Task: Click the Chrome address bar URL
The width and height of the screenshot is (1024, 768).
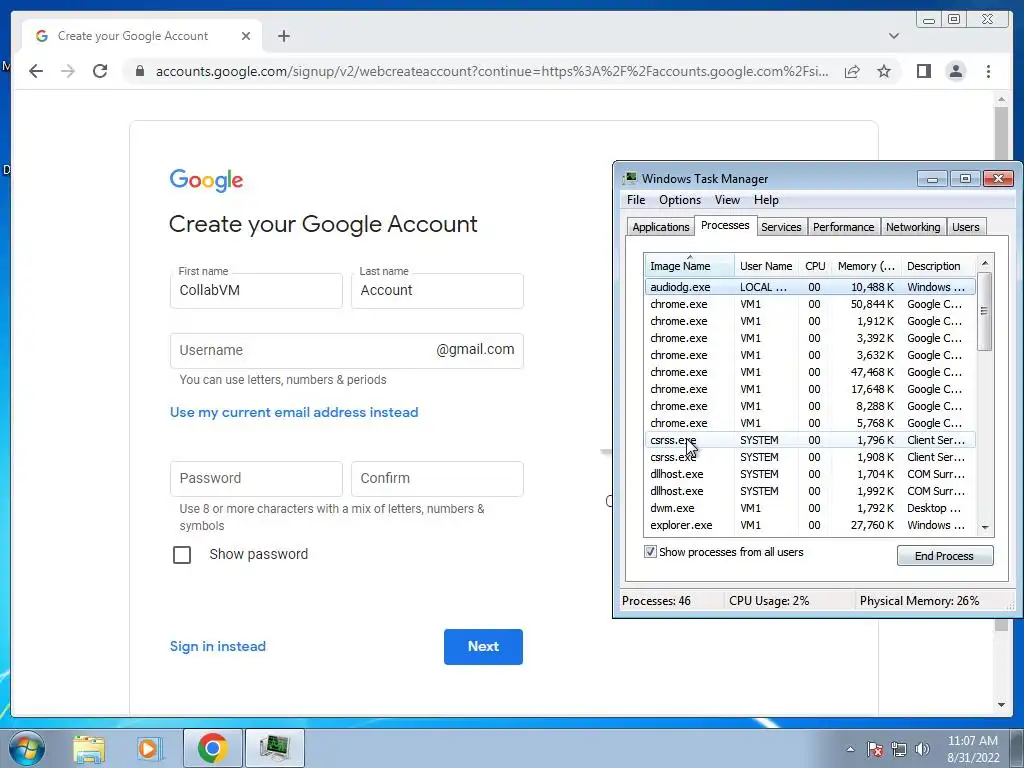Action: 492,71
